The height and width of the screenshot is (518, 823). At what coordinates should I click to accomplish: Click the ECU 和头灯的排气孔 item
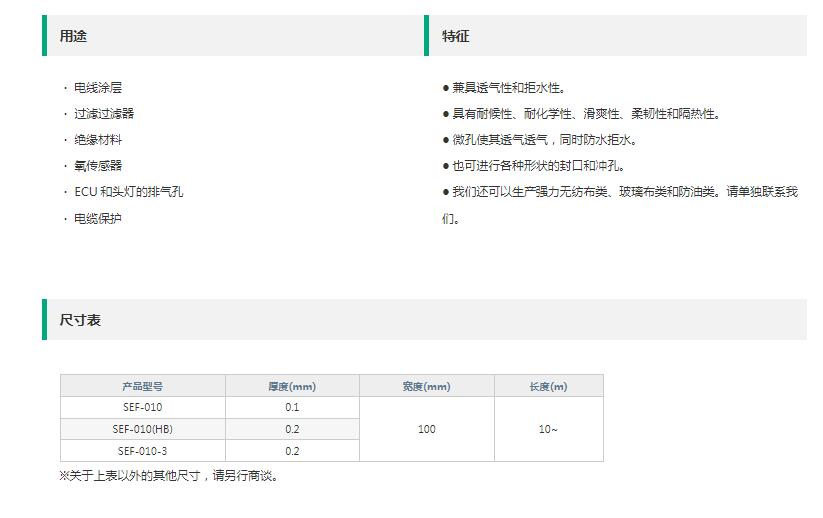coord(129,192)
